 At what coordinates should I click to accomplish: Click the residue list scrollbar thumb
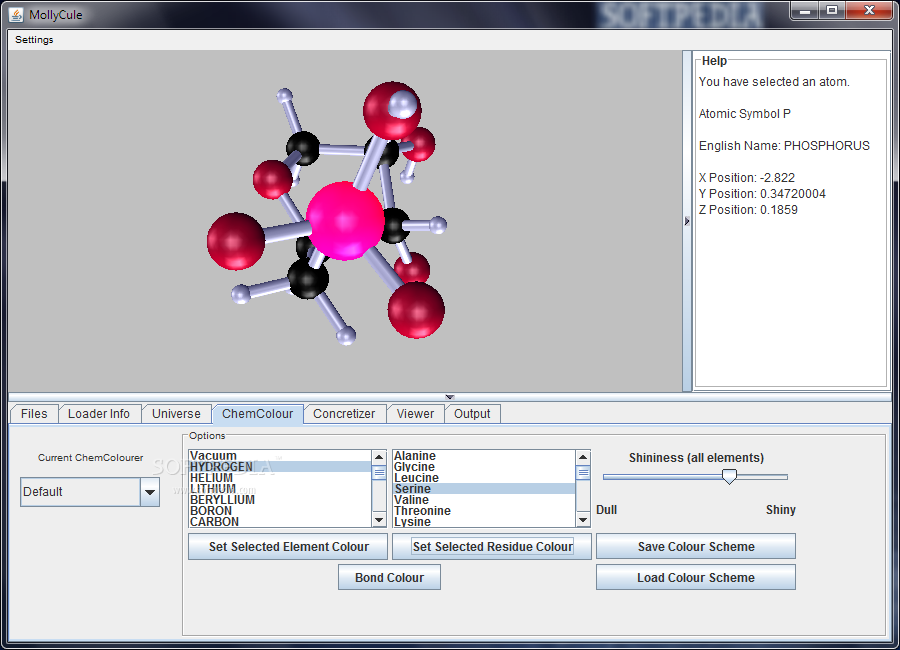pos(583,473)
